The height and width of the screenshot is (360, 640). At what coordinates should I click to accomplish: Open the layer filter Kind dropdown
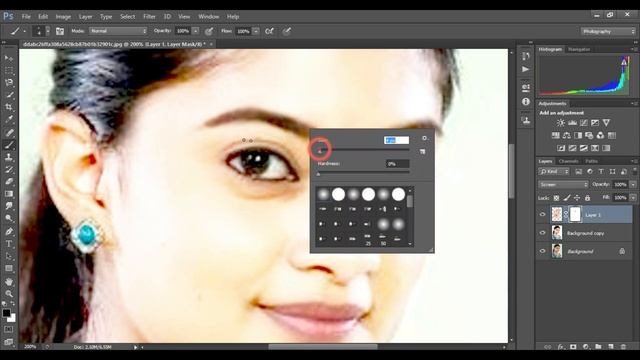(x=554, y=171)
